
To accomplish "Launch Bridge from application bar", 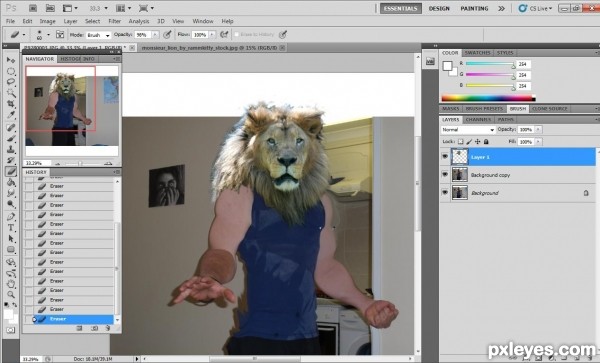I will (33, 8).
